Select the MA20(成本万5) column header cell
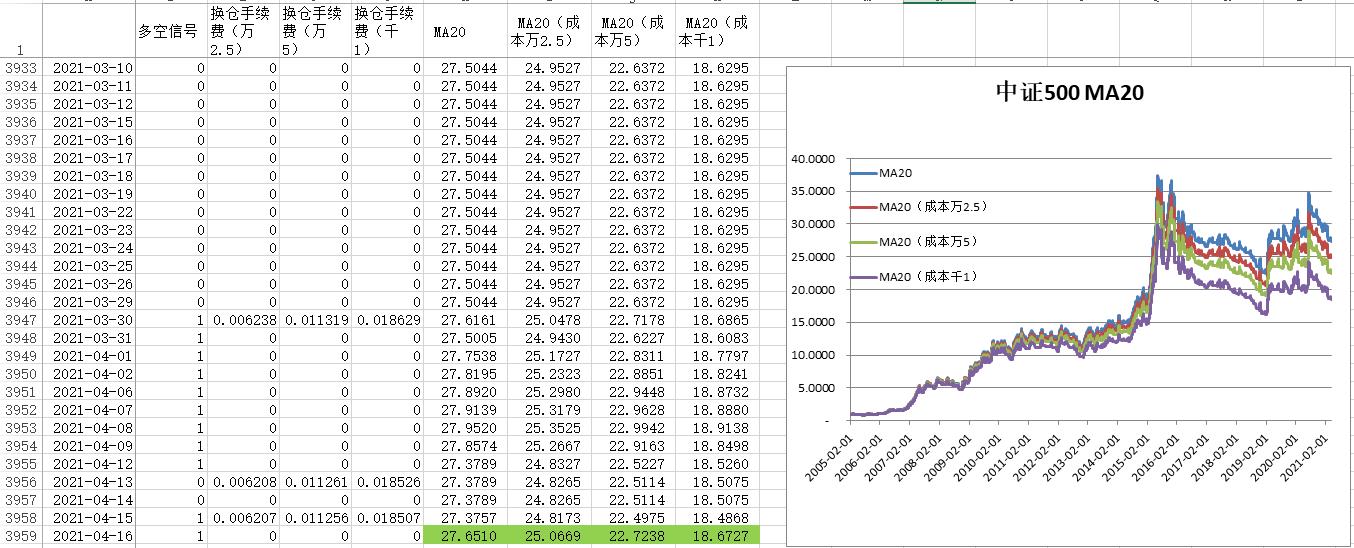 point(634,31)
